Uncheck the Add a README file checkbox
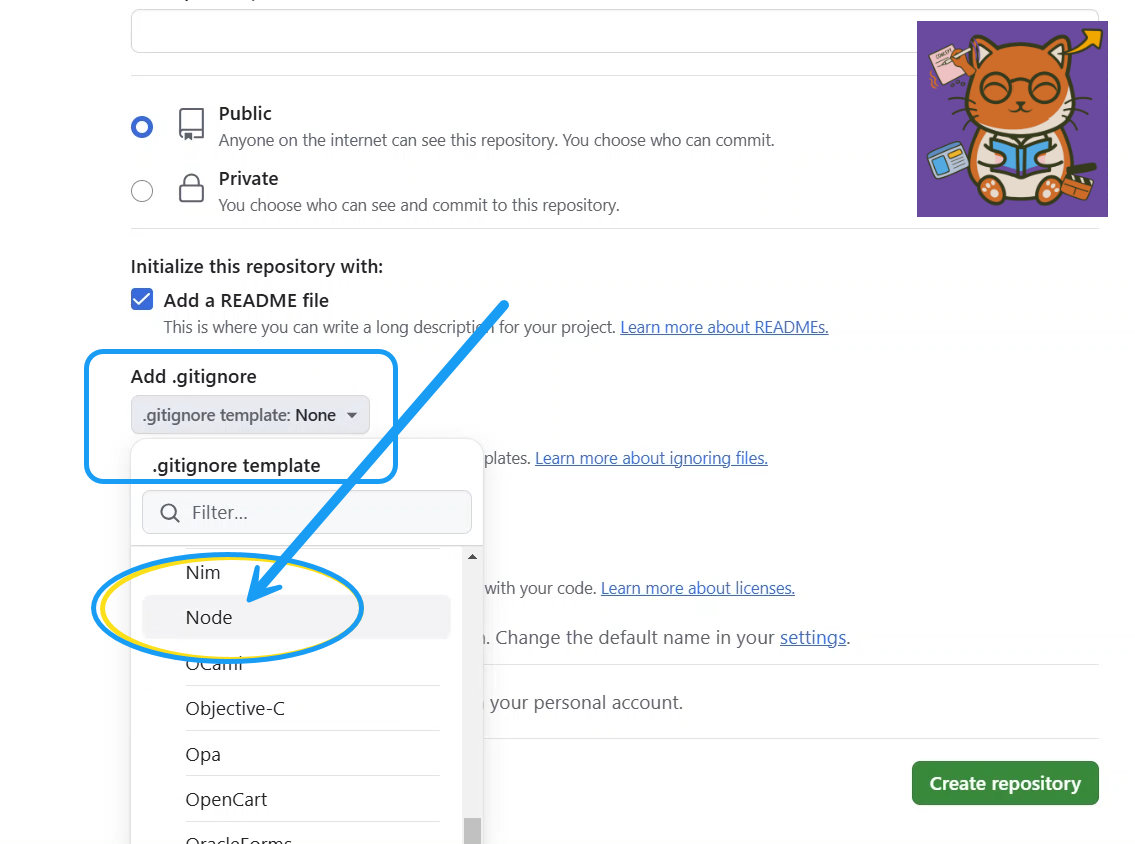This screenshot has height=844, width=1135. pos(142,300)
